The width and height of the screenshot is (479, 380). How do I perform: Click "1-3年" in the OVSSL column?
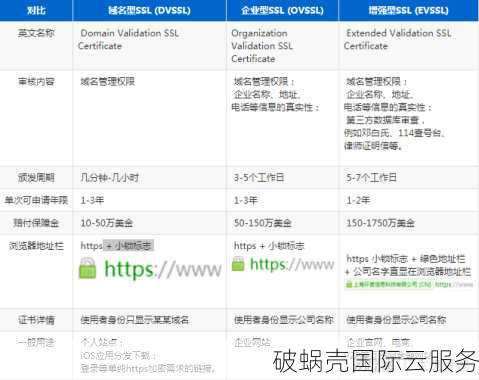[246, 200]
